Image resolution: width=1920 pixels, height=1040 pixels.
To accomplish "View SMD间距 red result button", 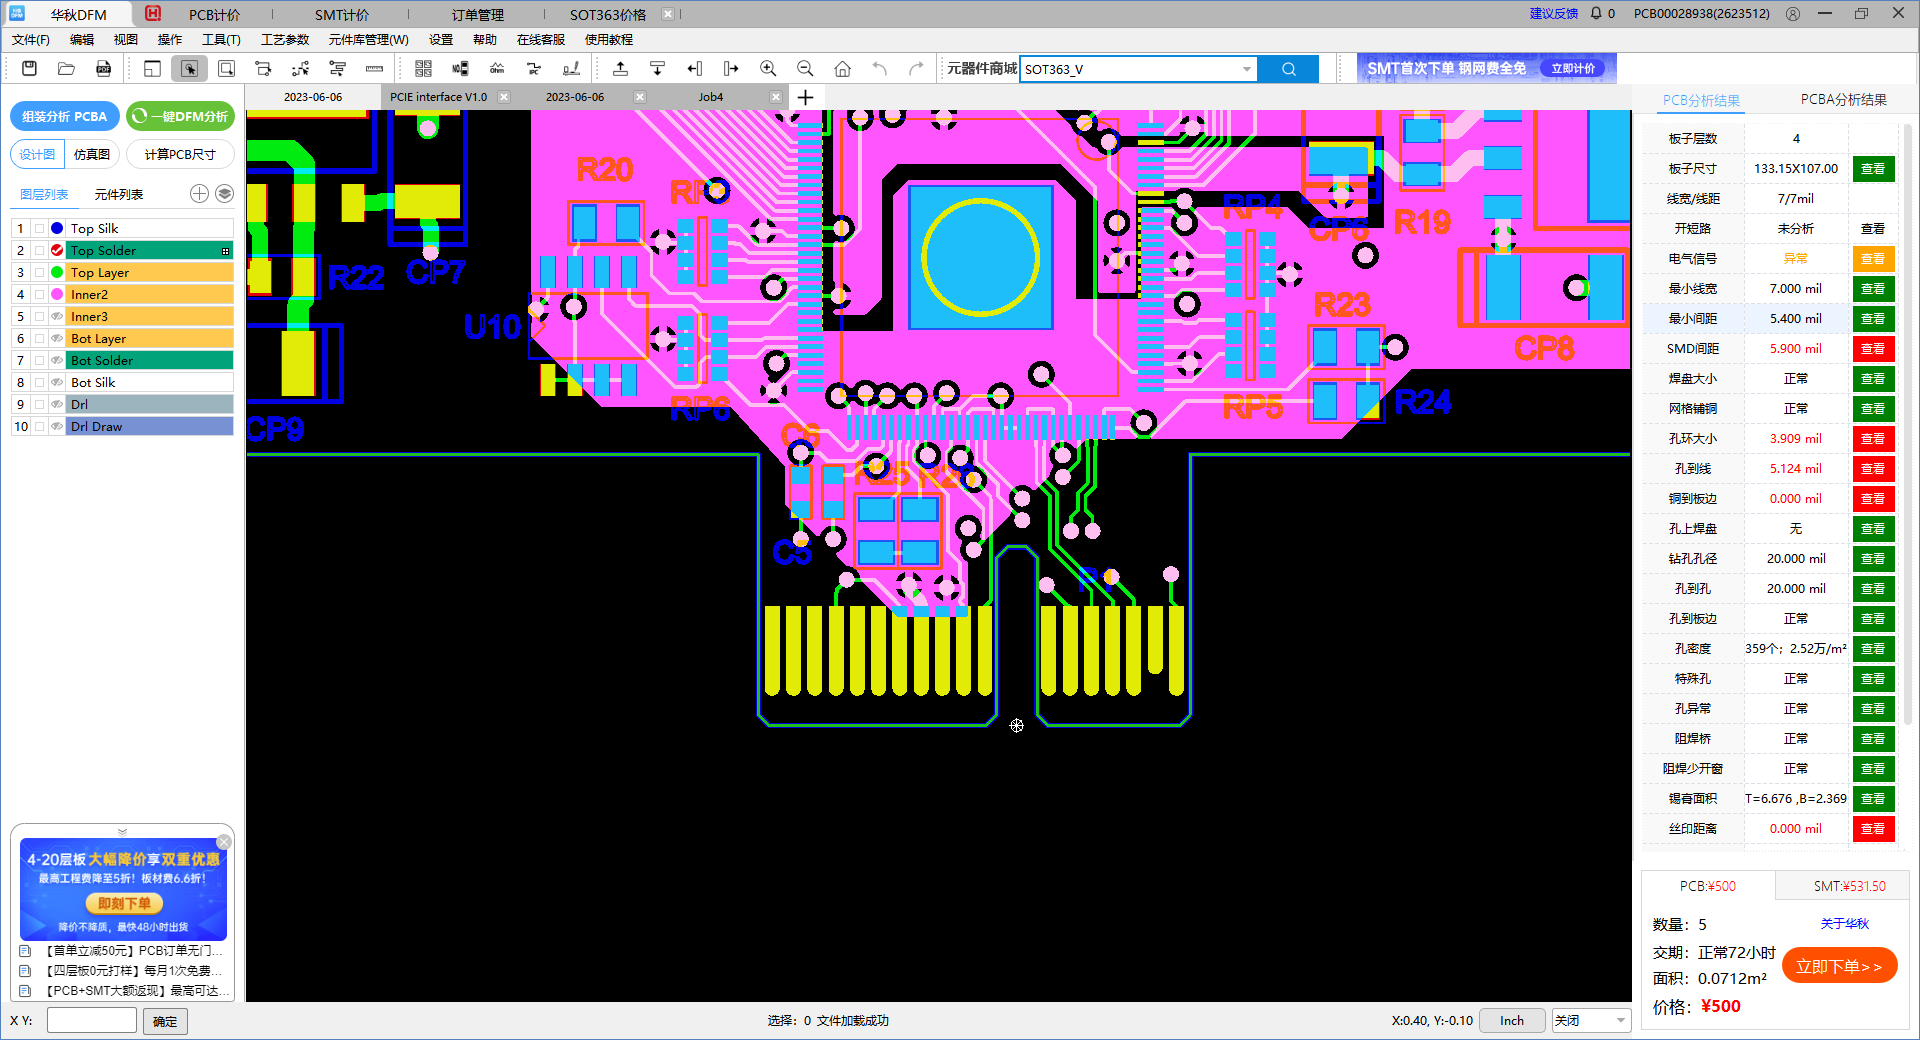I will tap(1873, 348).
